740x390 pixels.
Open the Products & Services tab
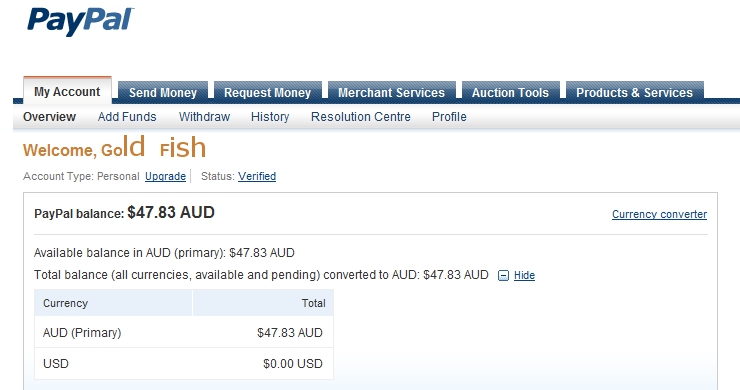click(x=634, y=93)
